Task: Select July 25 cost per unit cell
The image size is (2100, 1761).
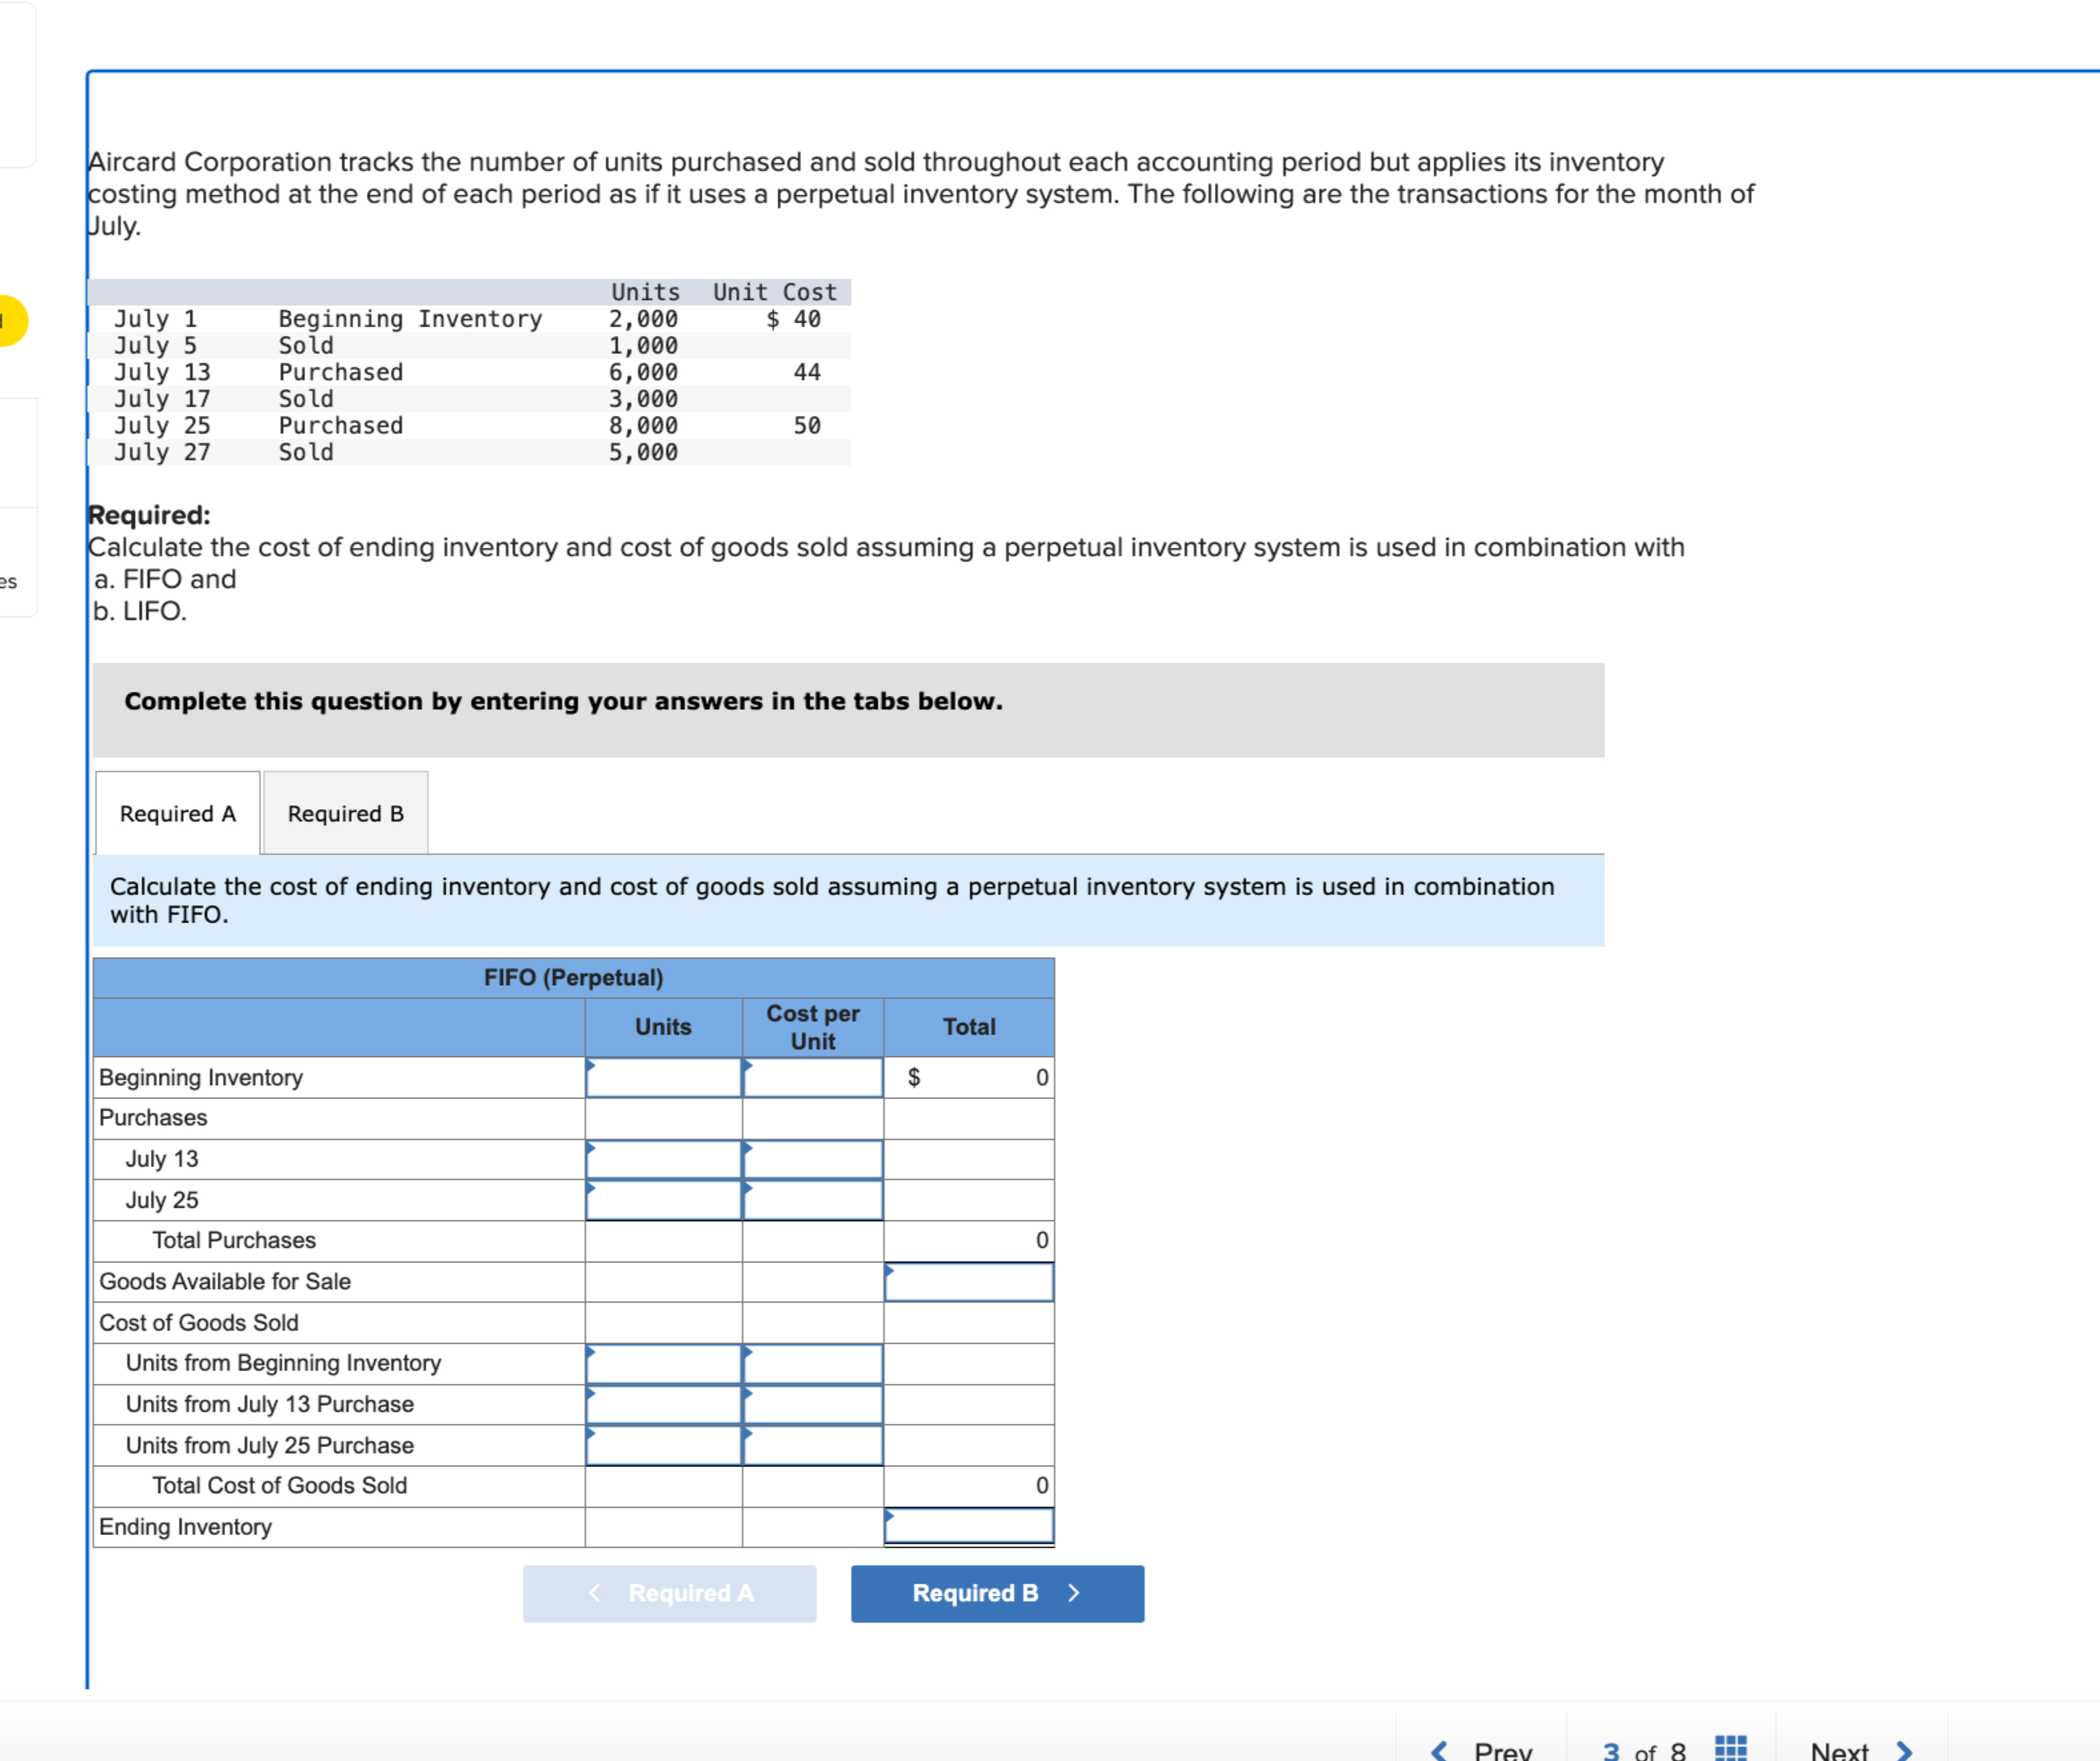Action: click(x=812, y=1200)
